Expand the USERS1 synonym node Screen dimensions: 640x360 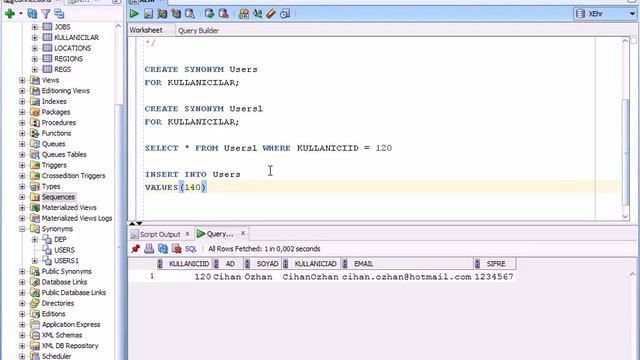click(x=35, y=260)
